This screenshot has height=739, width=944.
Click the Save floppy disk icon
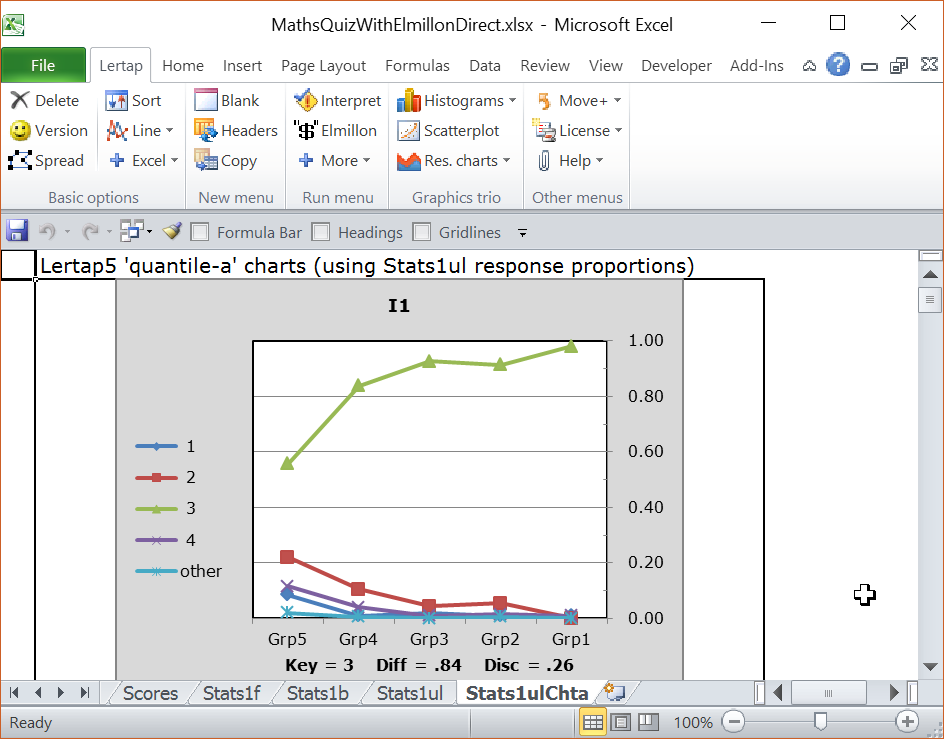(x=17, y=231)
